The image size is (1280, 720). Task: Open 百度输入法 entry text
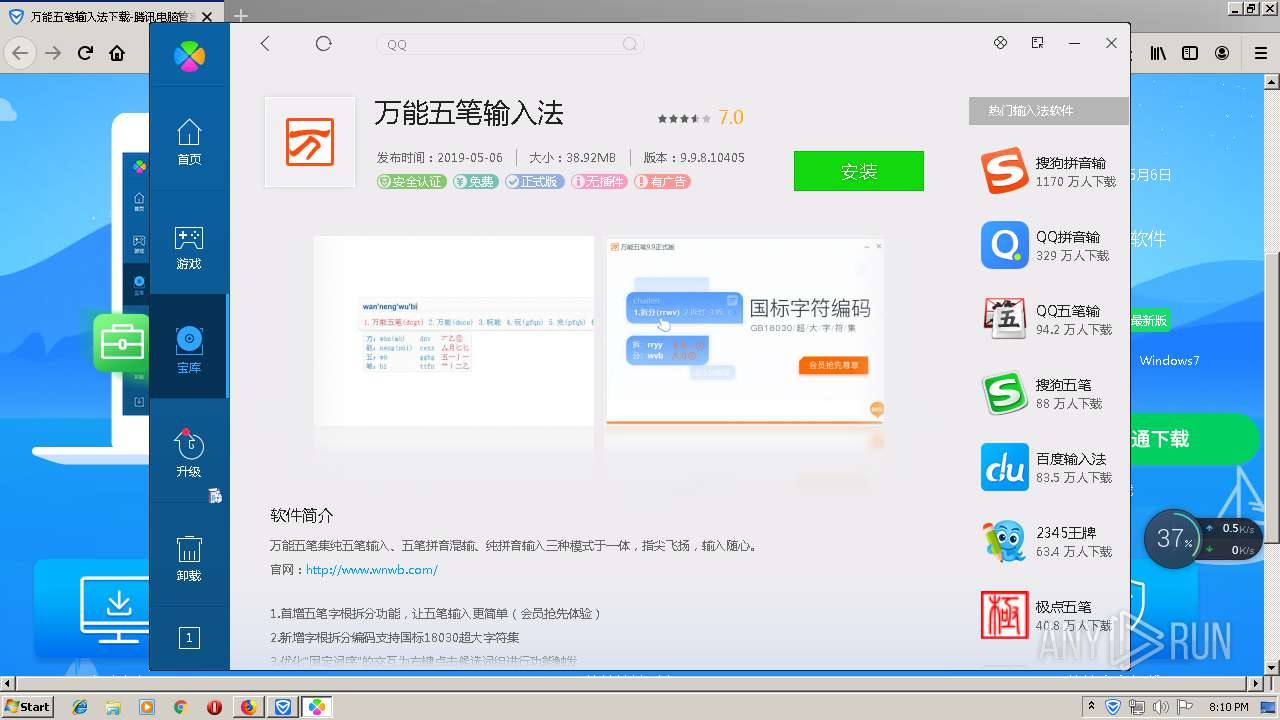[1071, 459]
